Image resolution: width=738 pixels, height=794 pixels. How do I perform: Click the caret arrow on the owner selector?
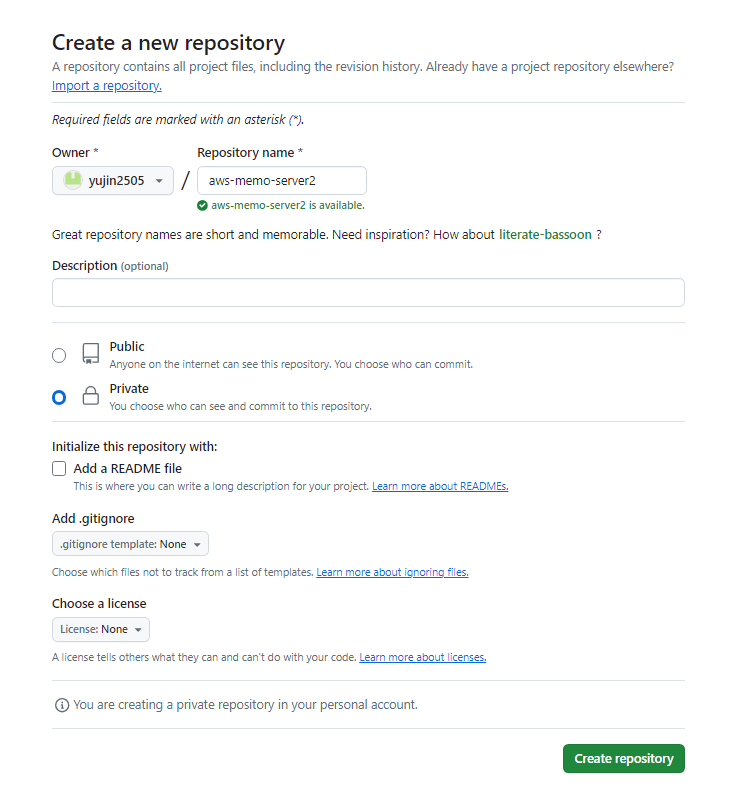(159, 181)
